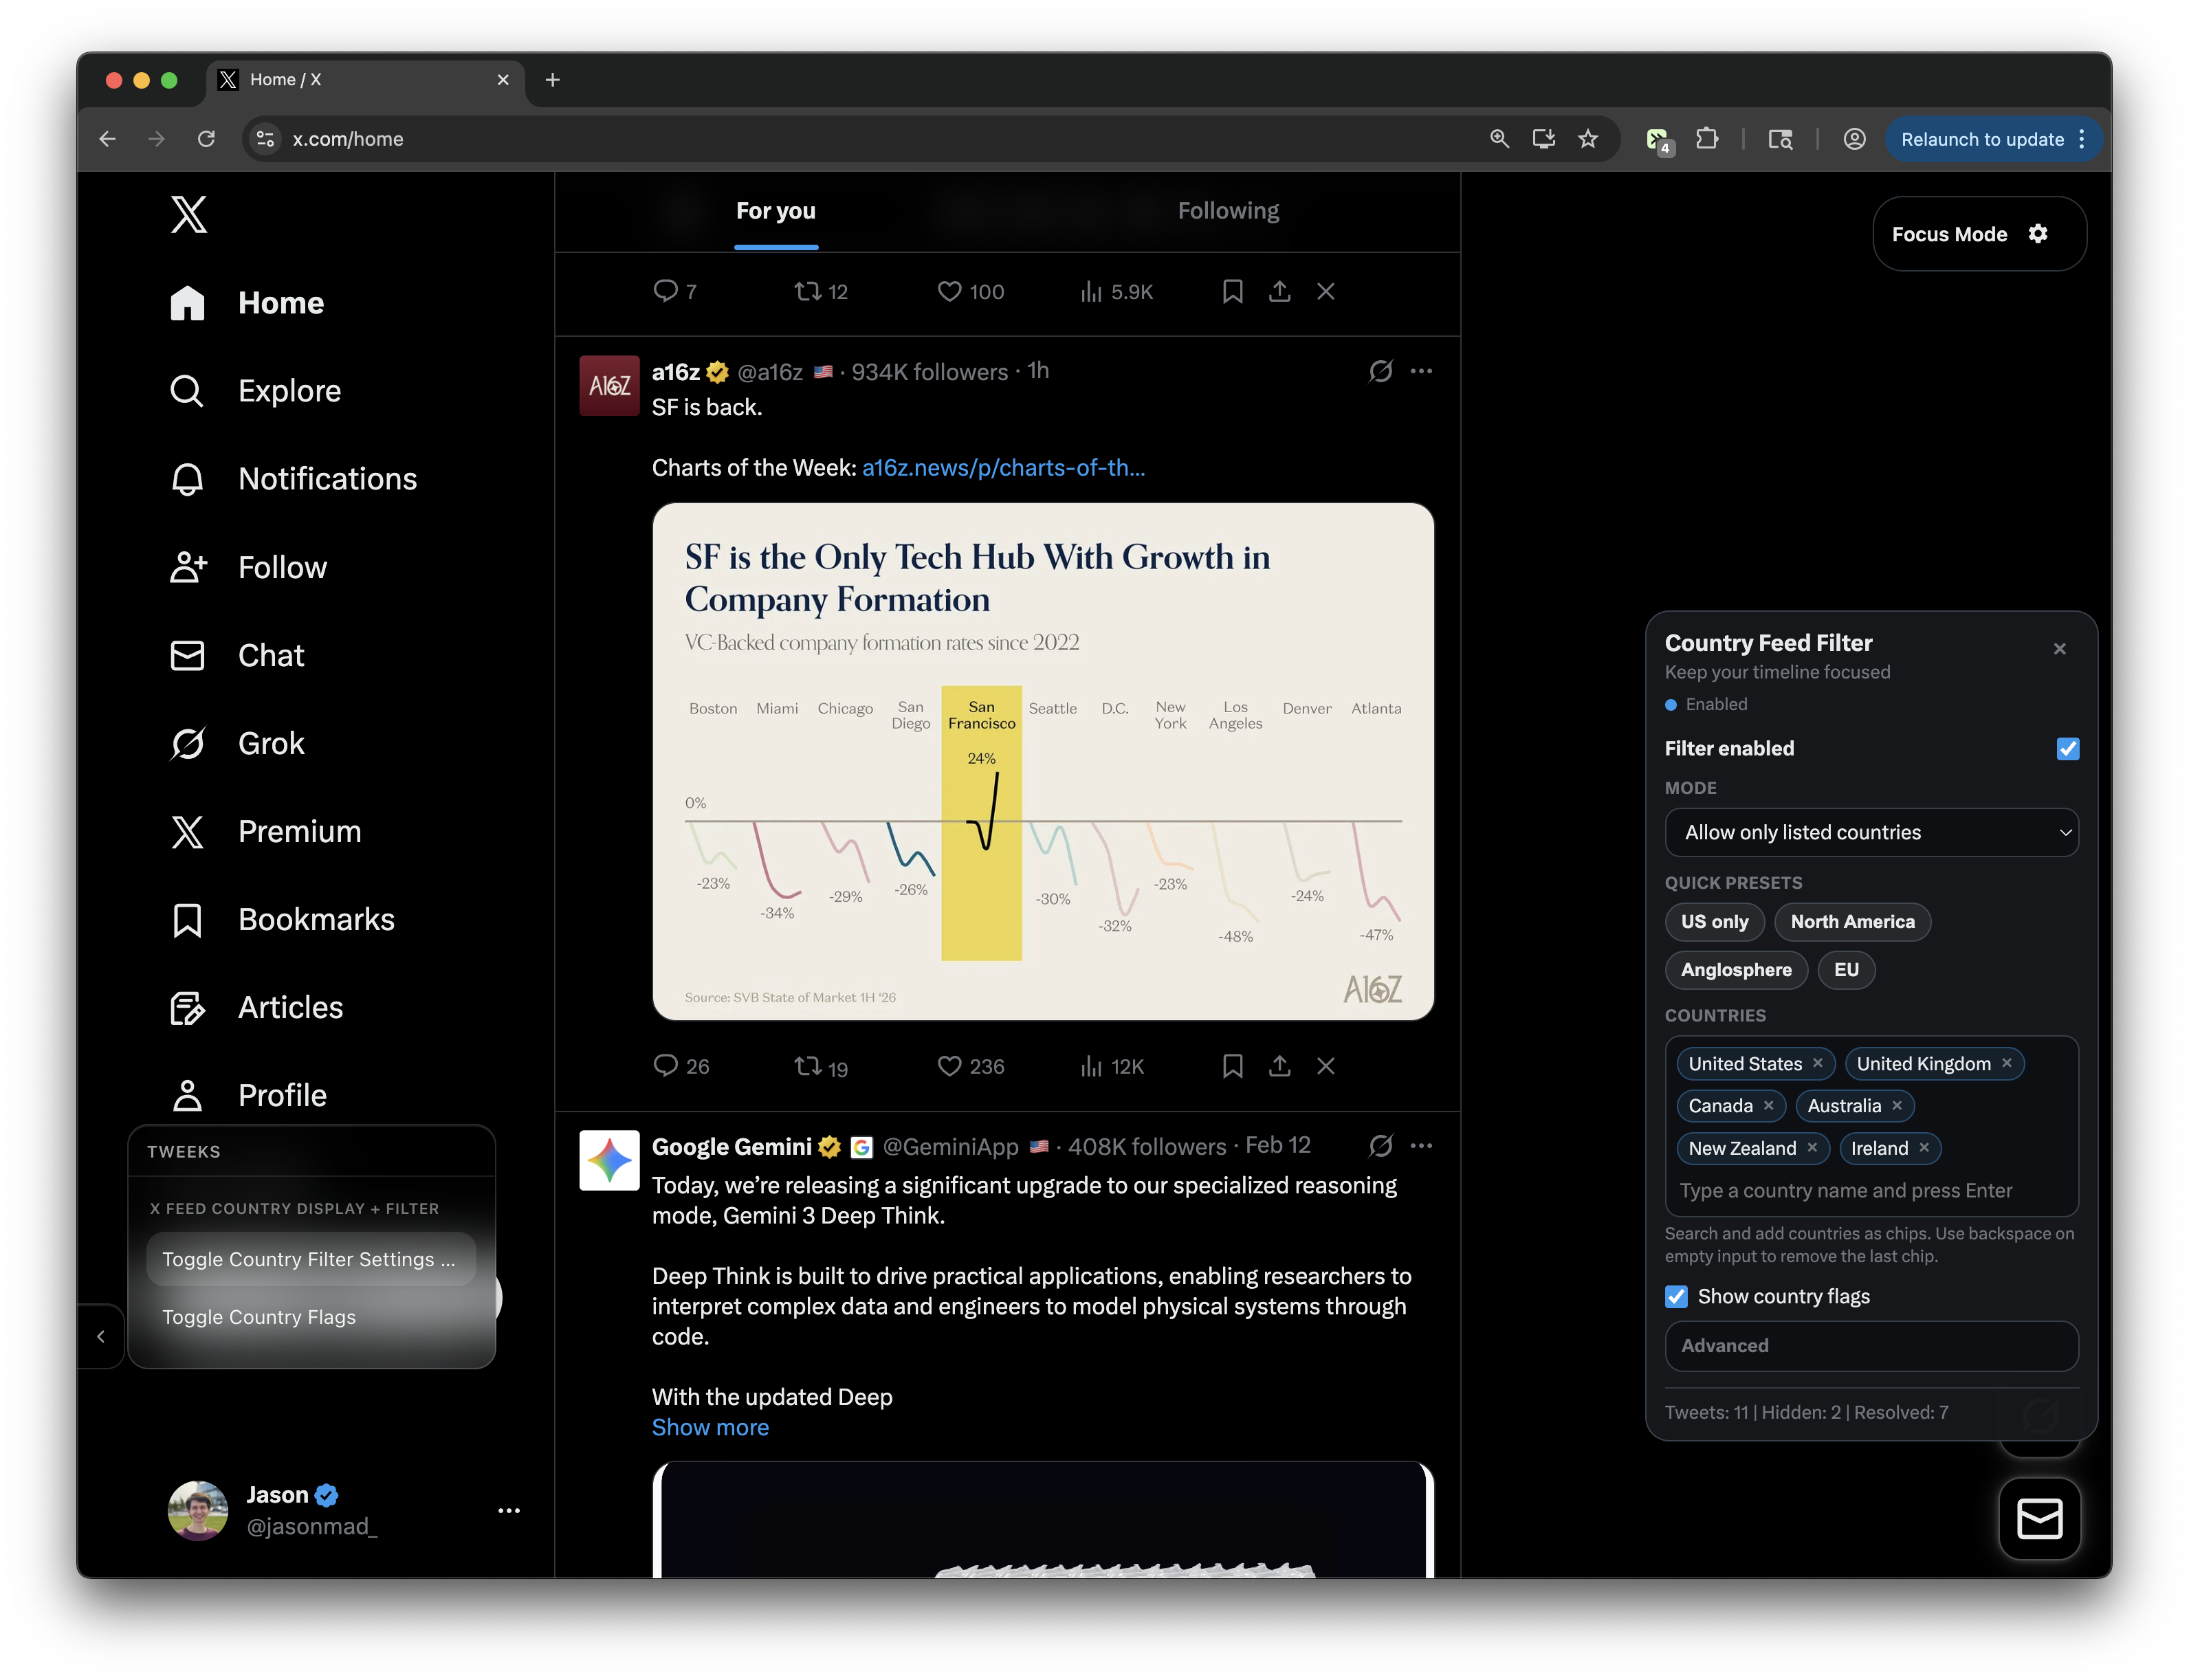Repost the a16z chart tweet
This screenshot has height=1680, width=2189.
[808, 1066]
